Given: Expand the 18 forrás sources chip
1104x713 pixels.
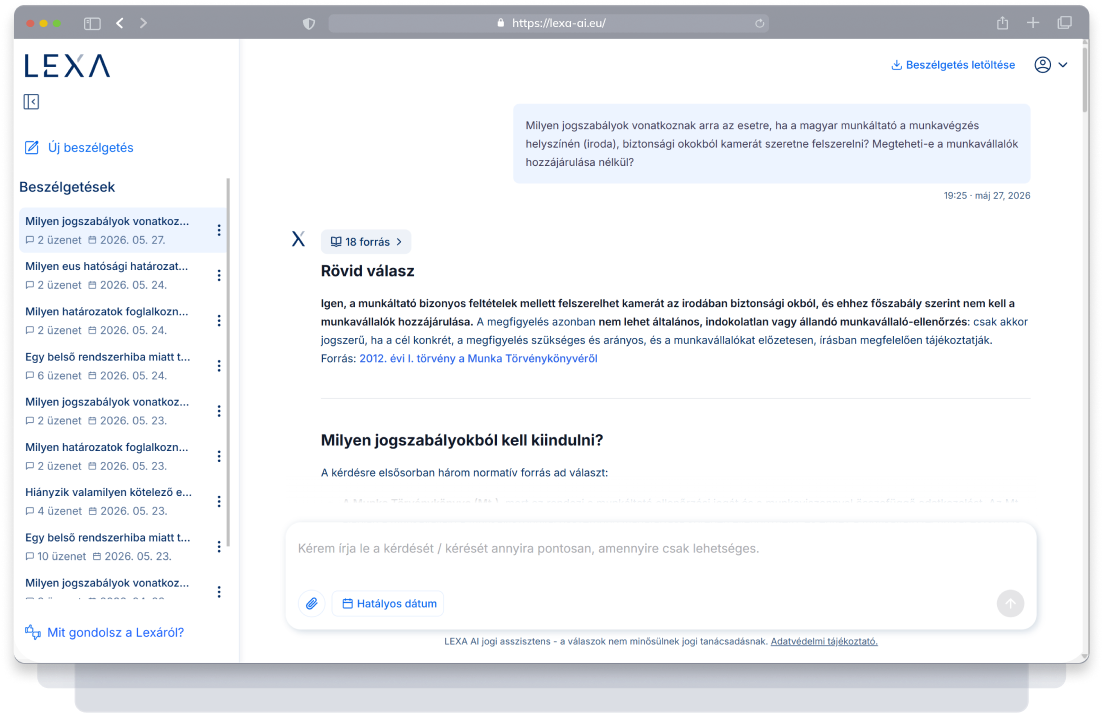Looking at the screenshot, I should pos(366,241).
